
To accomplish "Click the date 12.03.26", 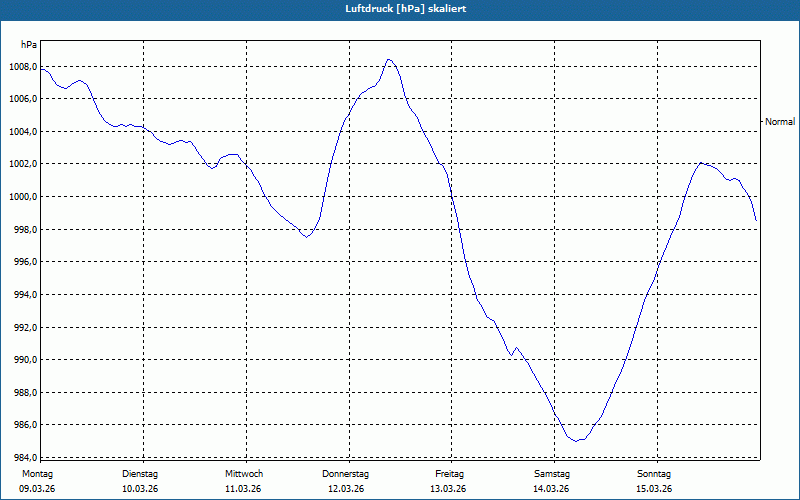I will pyautogui.click(x=346, y=489).
